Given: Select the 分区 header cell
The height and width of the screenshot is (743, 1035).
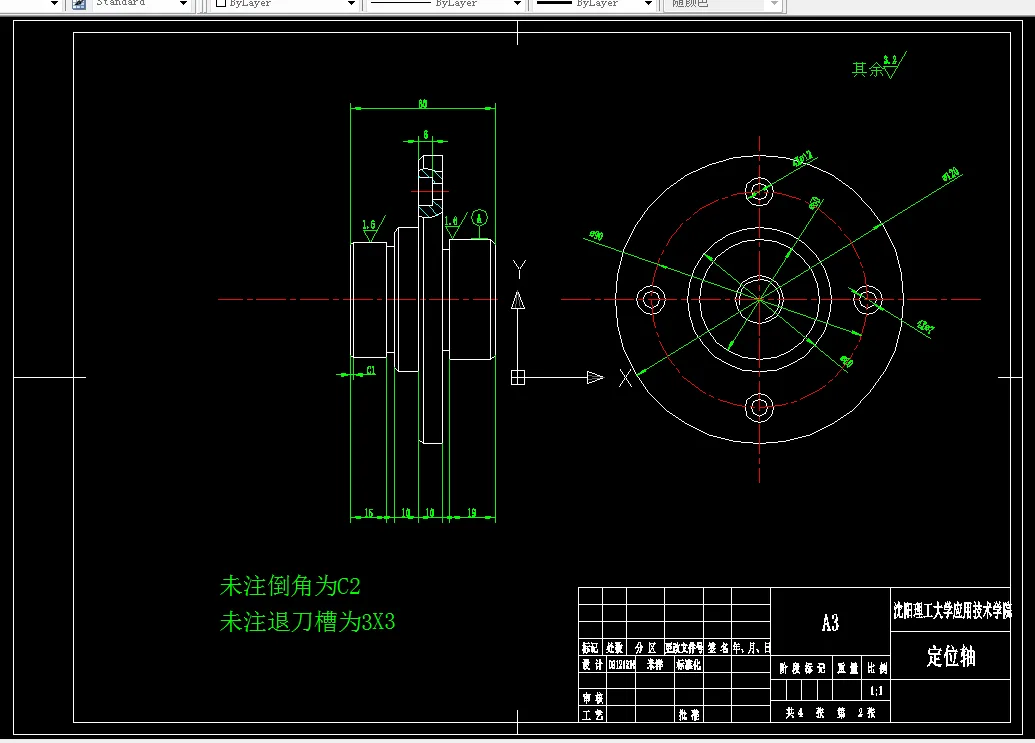Looking at the screenshot, I should tap(645, 648).
